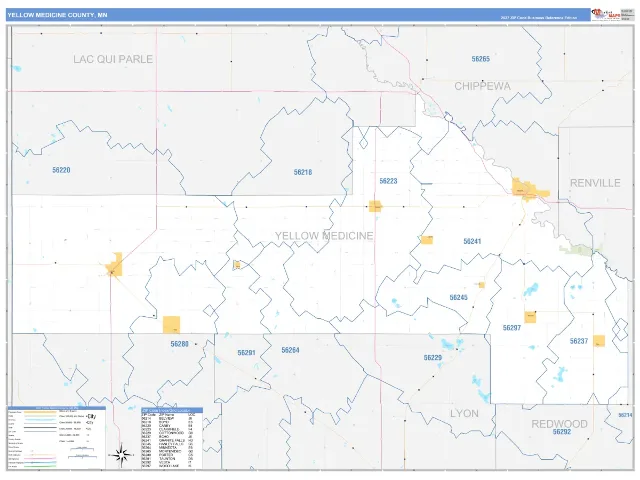Image resolution: width=640 pixels, height=480 pixels.
Task: Click the publisher logo in the header
Action: click(606, 14)
